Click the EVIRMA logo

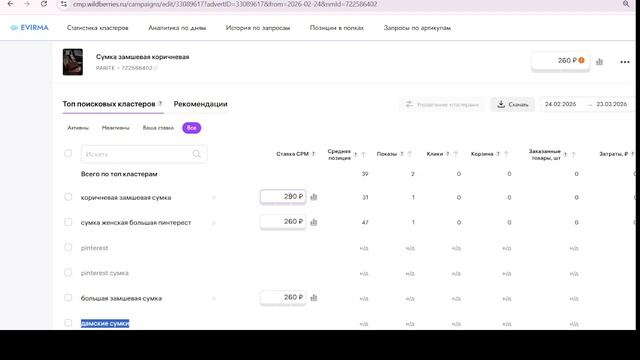[x=29, y=28]
